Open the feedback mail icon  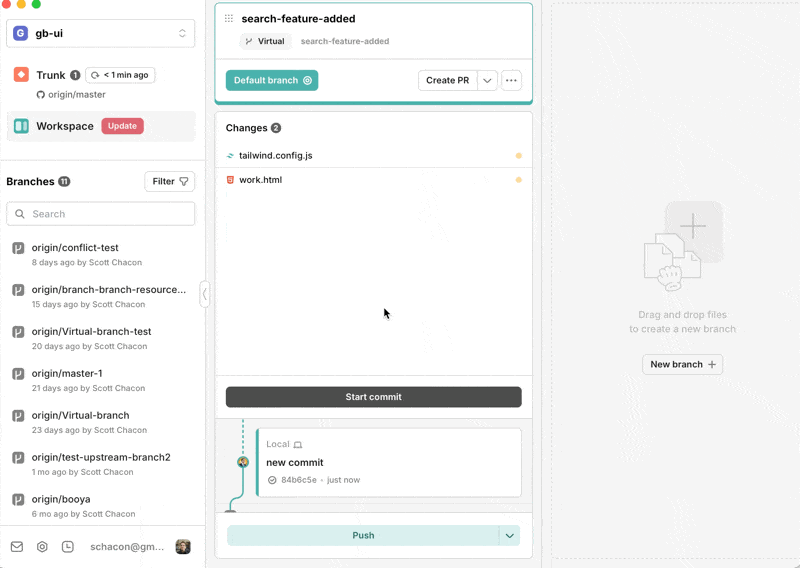click(x=17, y=547)
